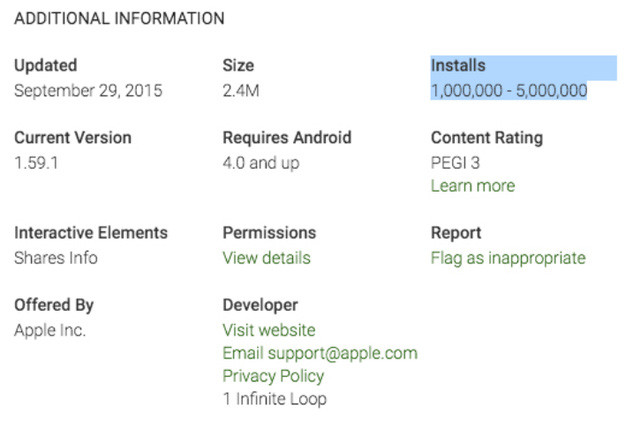Image resolution: width=640 pixels, height=423 pixels.
Task: Click the 2.4M size value
Action: pyautogui.click(x=243, y=91)
